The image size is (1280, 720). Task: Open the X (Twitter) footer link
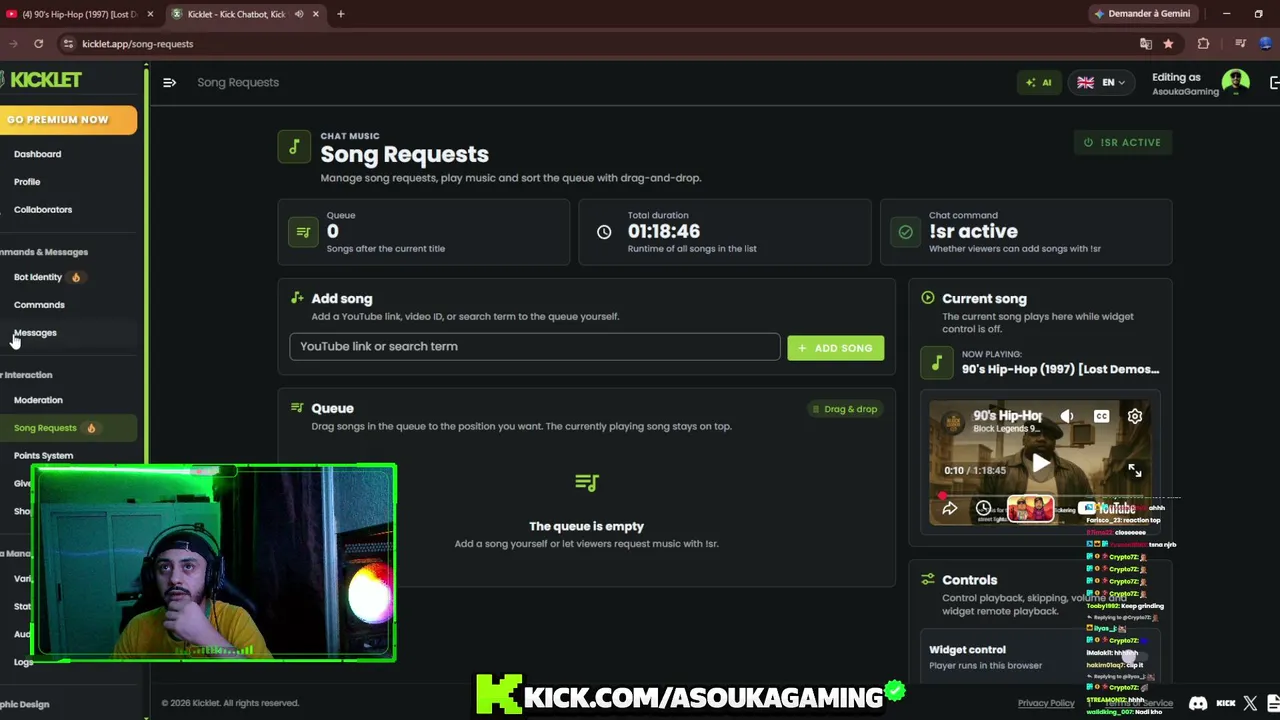click(1250, 704)
